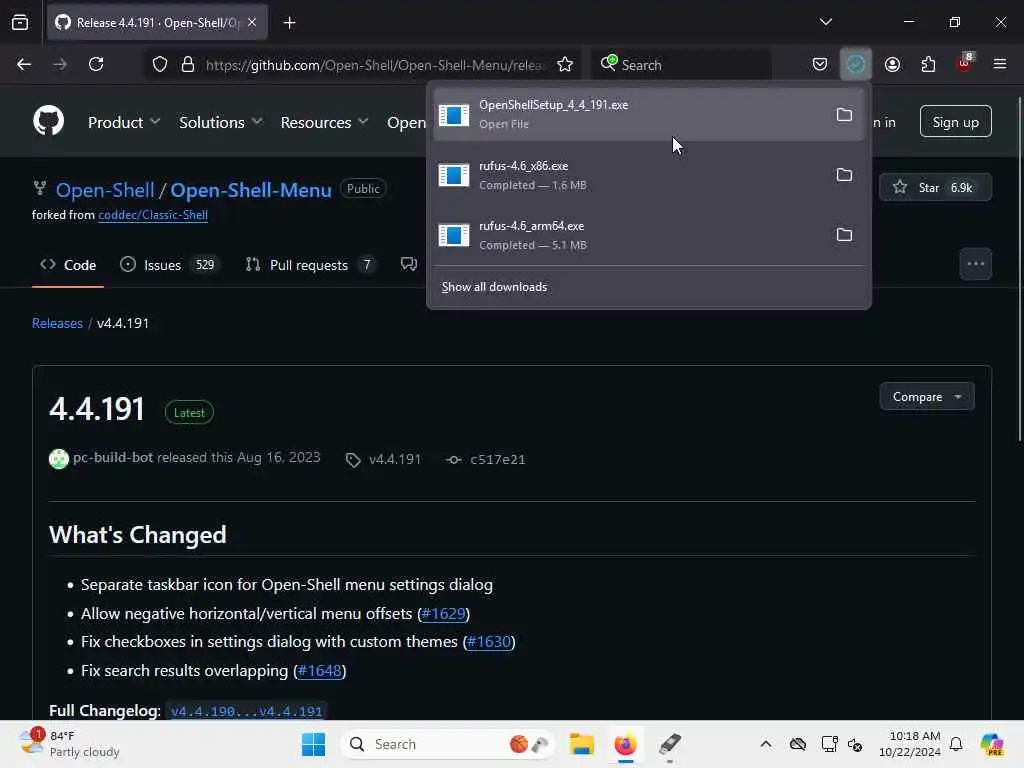Click Show all downloads

point(494,287)
